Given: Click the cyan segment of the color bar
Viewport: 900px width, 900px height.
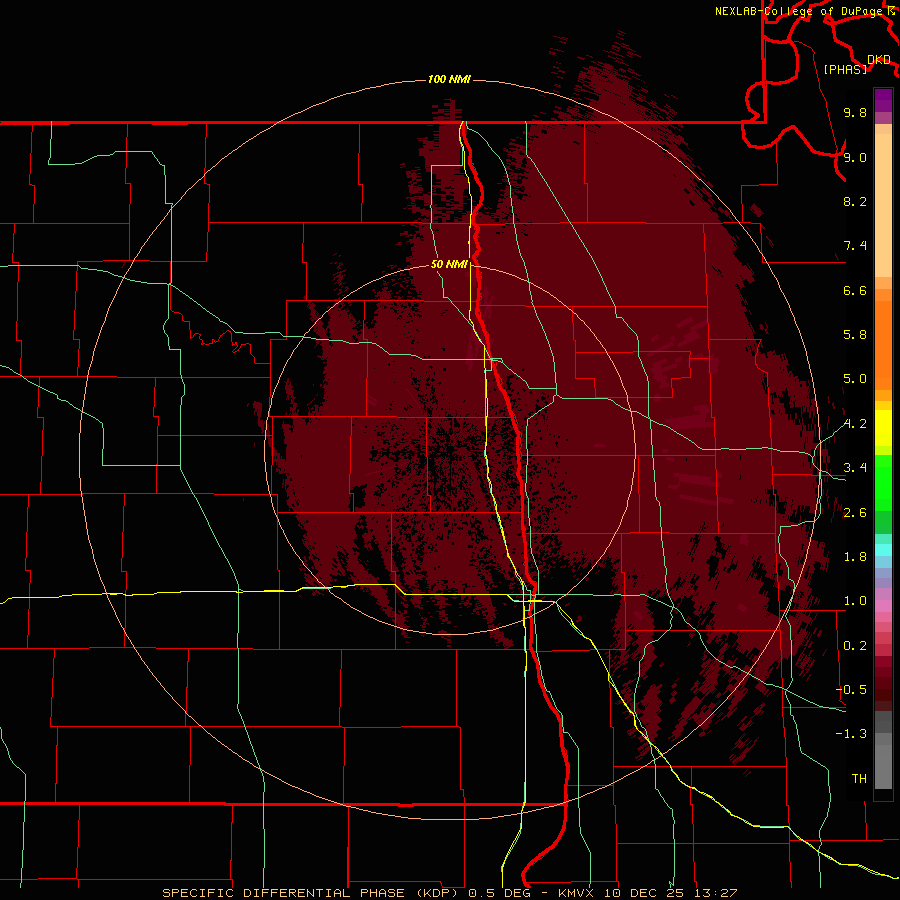Looking at the screenshot, I should pyautogui.click(x=883, y=550).
